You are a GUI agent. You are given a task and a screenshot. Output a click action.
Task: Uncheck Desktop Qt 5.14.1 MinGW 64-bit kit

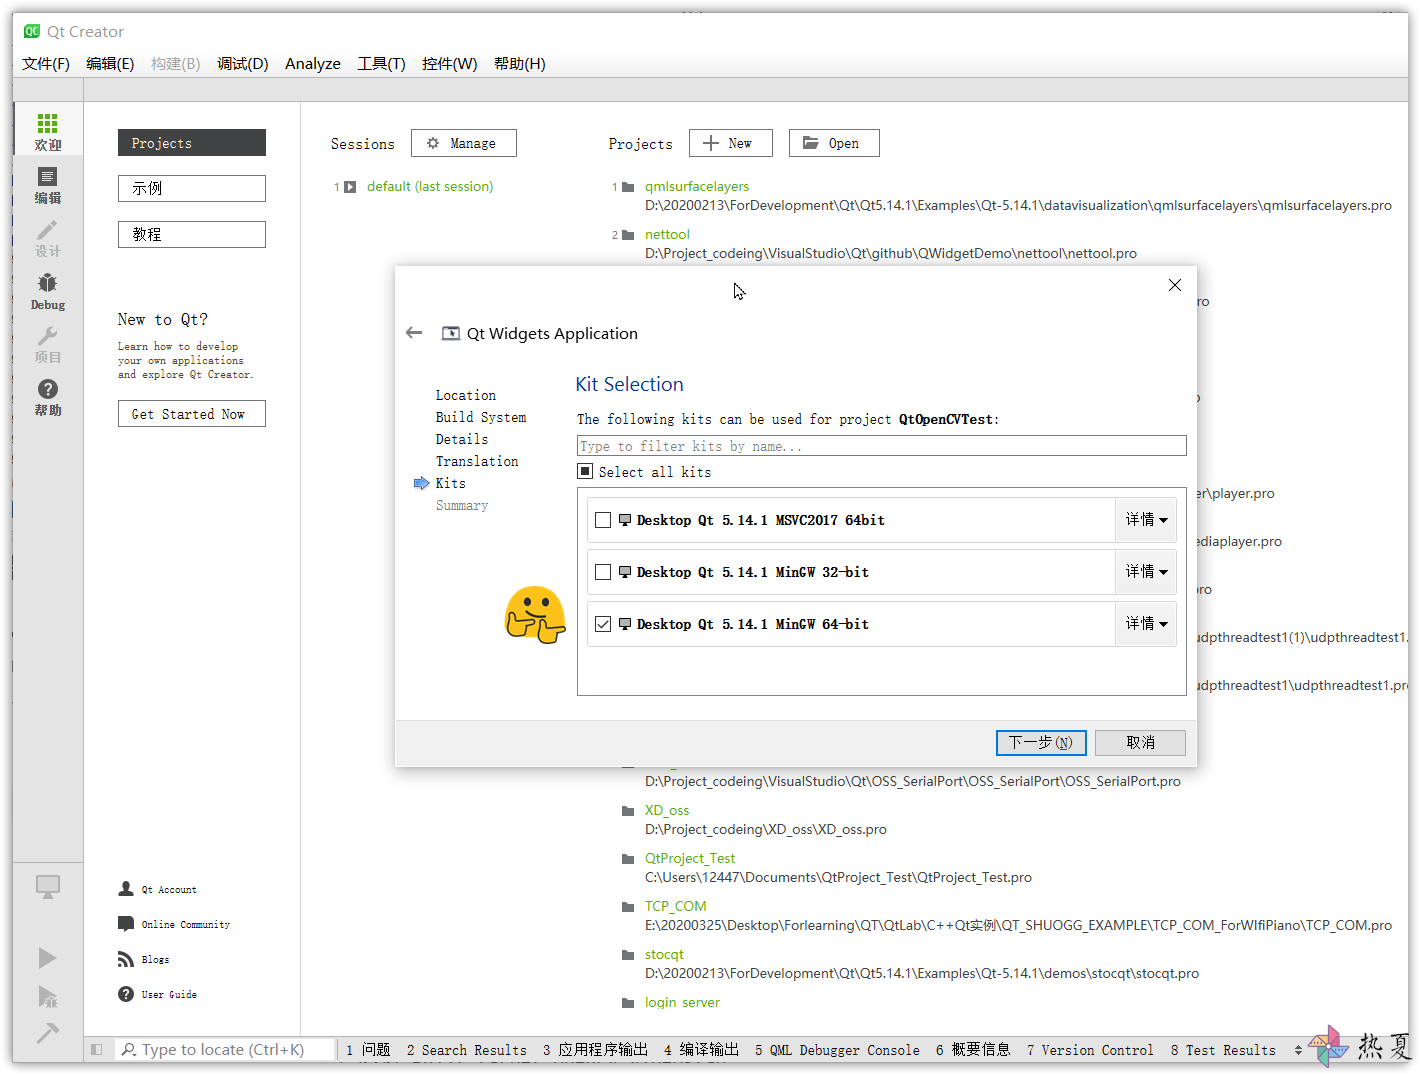pyautogui.click(x=603, y=624)
